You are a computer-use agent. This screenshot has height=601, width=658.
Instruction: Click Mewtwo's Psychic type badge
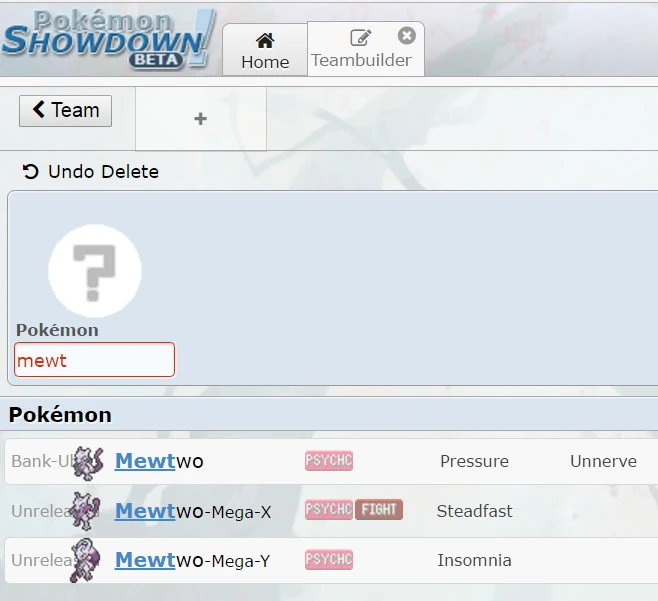pyautogui.click(x=329, y=461)
